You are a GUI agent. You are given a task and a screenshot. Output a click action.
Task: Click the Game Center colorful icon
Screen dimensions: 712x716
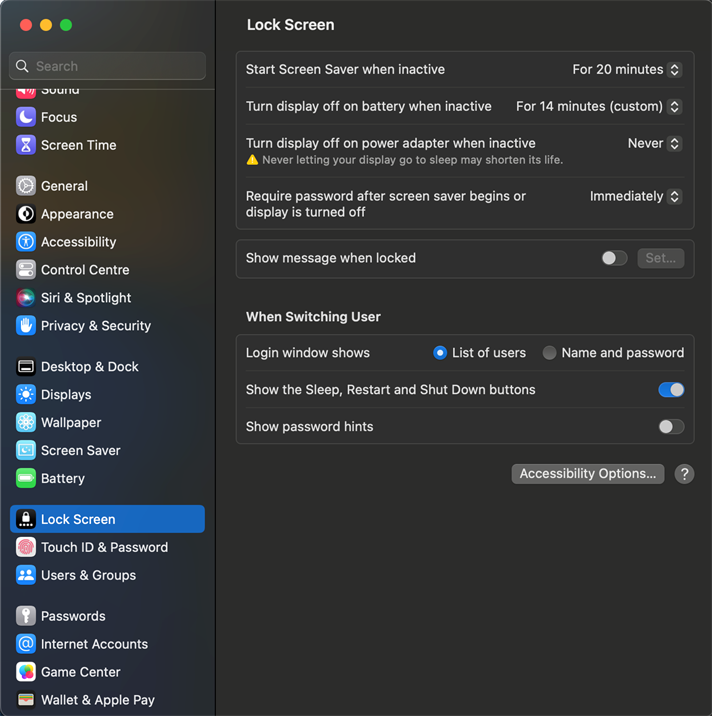26,672
